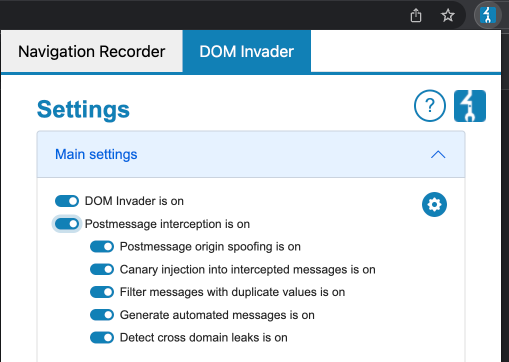The height and width of the screenshot is (362, 509).
Task: Open the help question mark icon
Action: 430,106
